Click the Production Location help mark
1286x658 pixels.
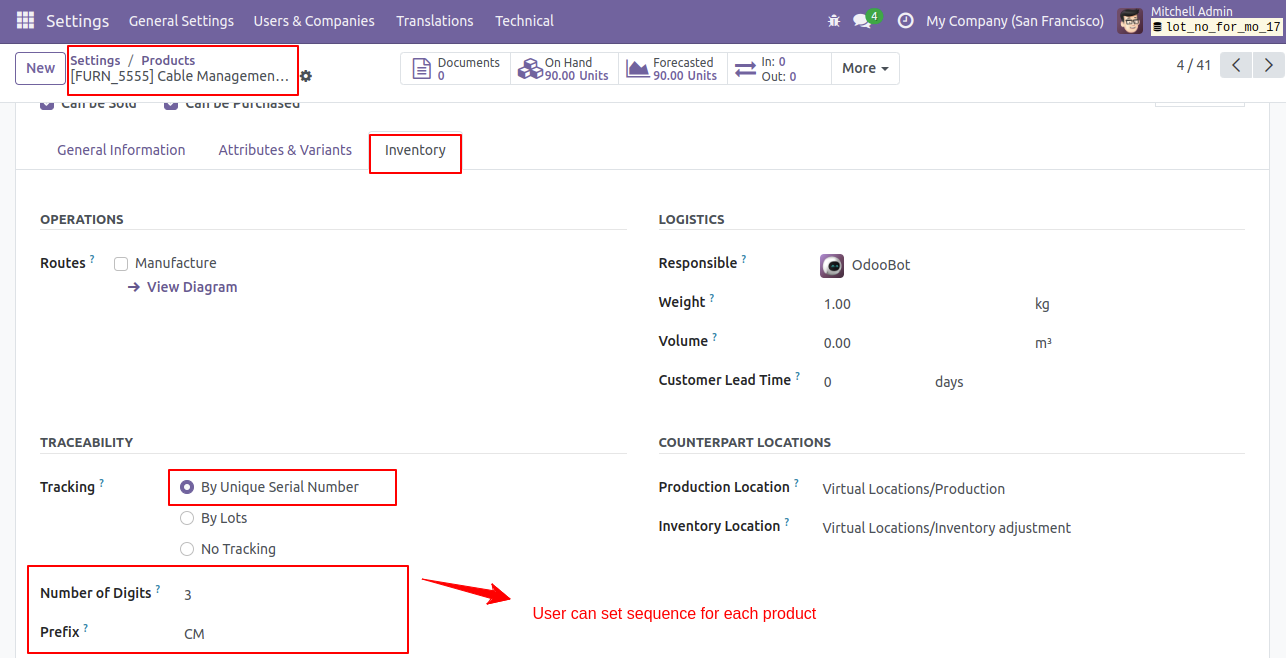796,483
